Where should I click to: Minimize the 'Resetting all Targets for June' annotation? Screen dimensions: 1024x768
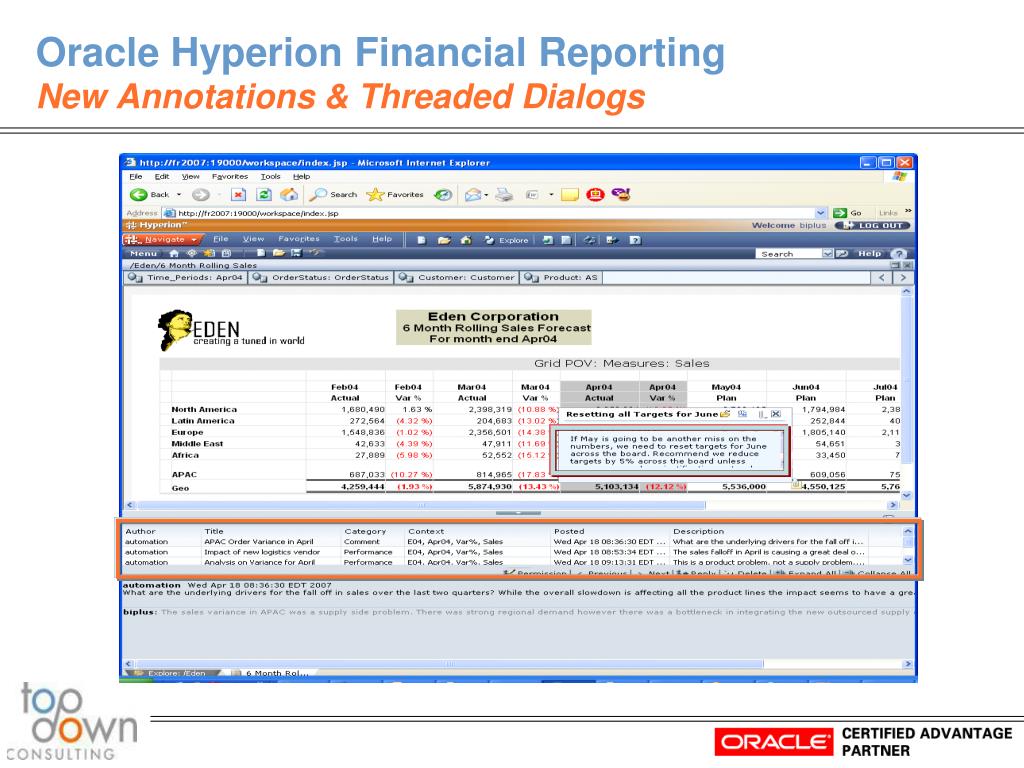[761, 414]
